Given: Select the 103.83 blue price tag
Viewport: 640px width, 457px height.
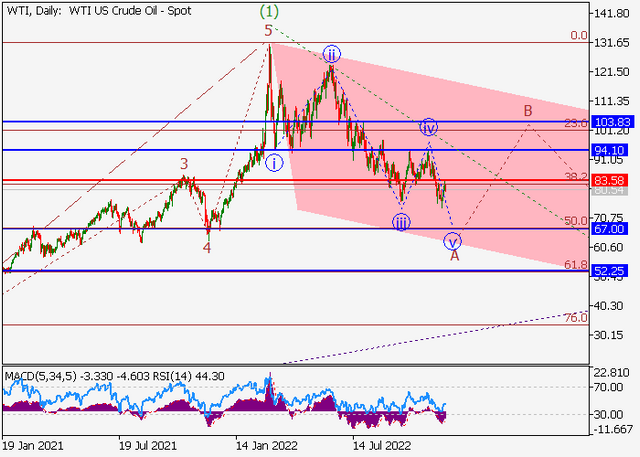Looking at the screenshot, I should 613,122.
